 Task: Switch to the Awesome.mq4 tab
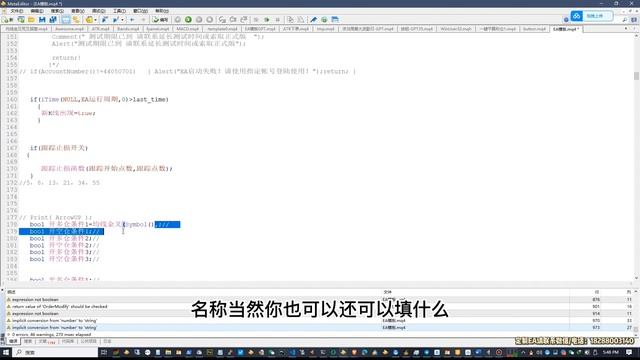coord(69,29)
